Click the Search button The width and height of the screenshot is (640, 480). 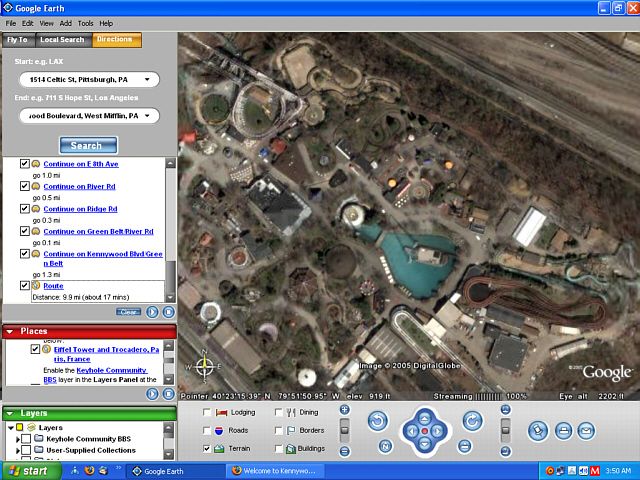point(89,145)
